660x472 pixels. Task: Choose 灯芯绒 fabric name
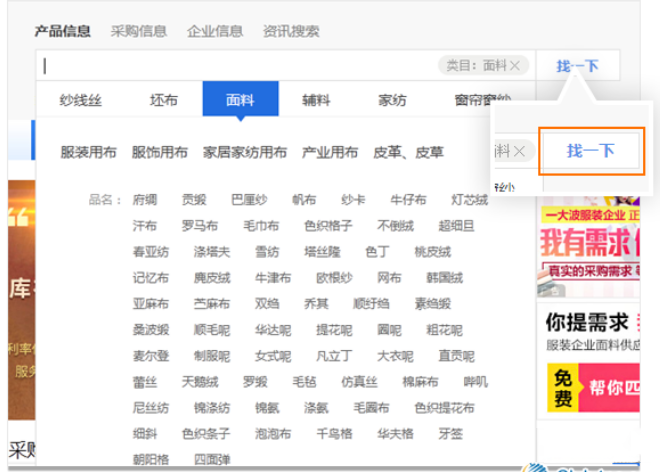469,200
